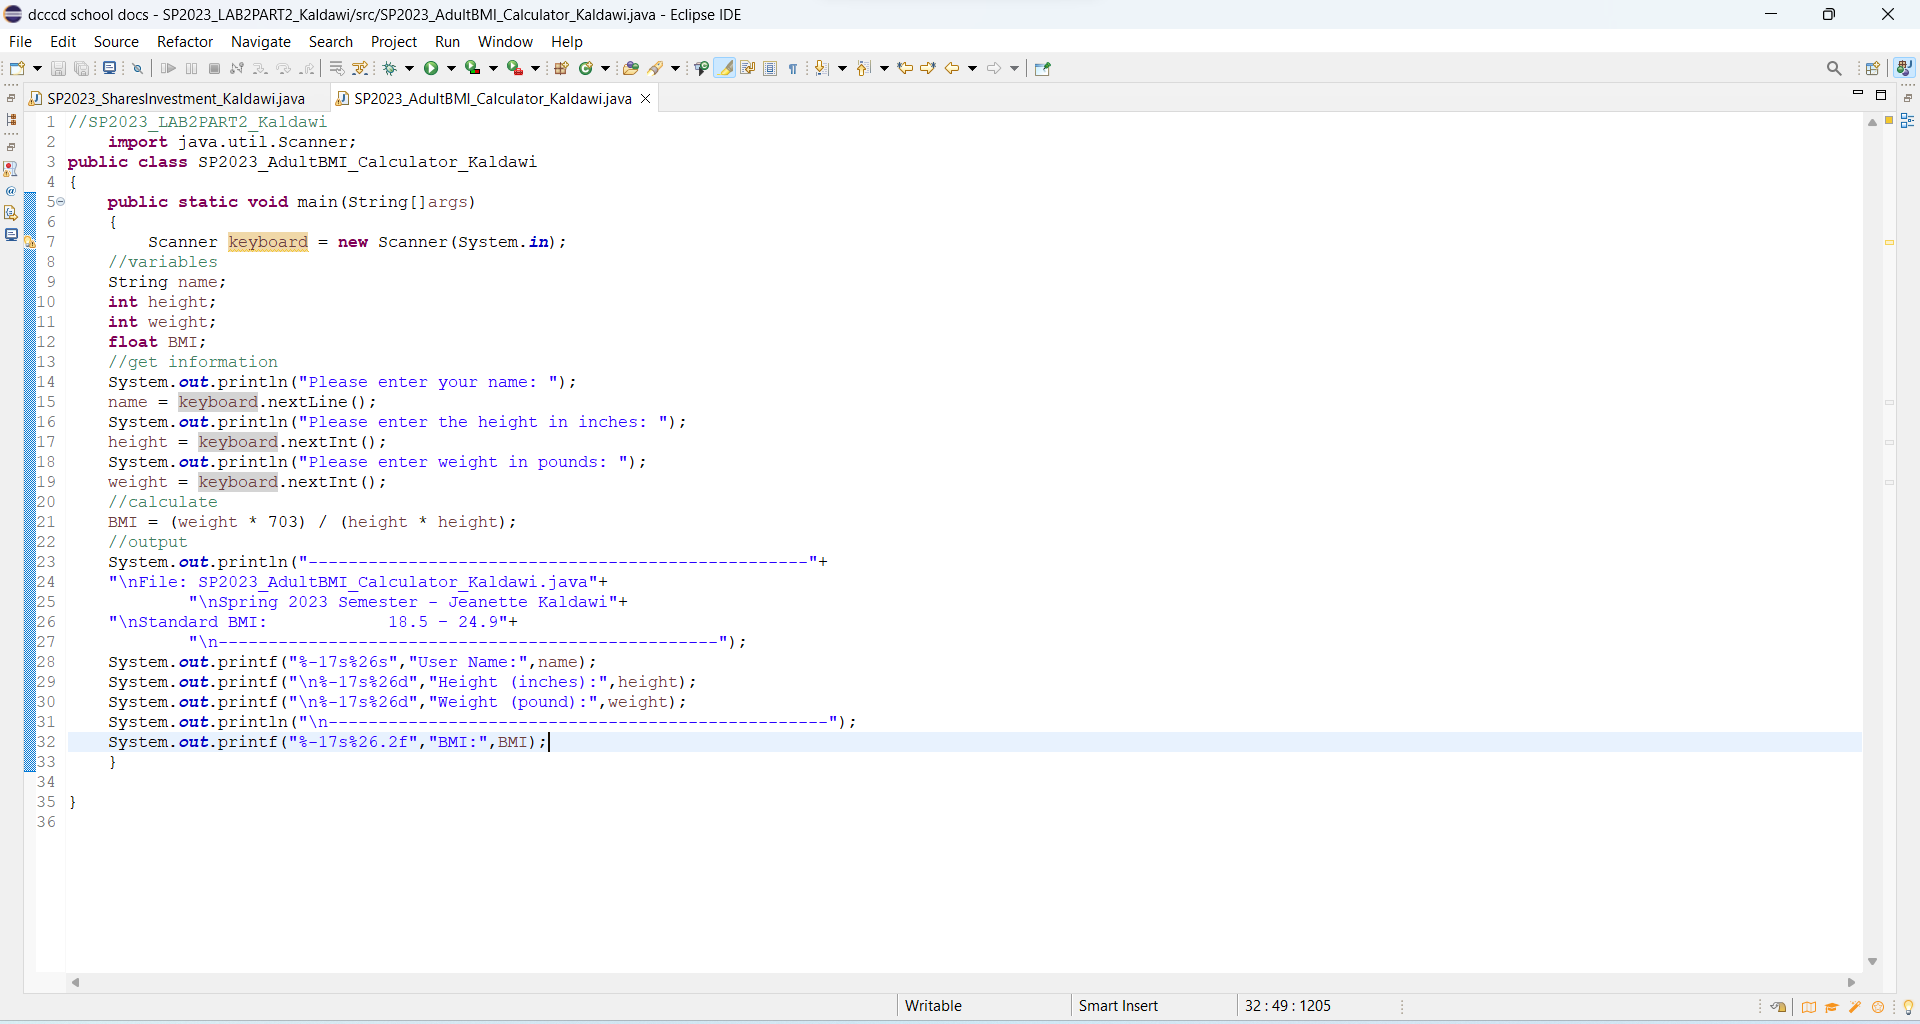This screenshot has width=1920, height=1024.
Task: Open the search dialog with the magnifier icon
Action: click(x=1834, y=68)
